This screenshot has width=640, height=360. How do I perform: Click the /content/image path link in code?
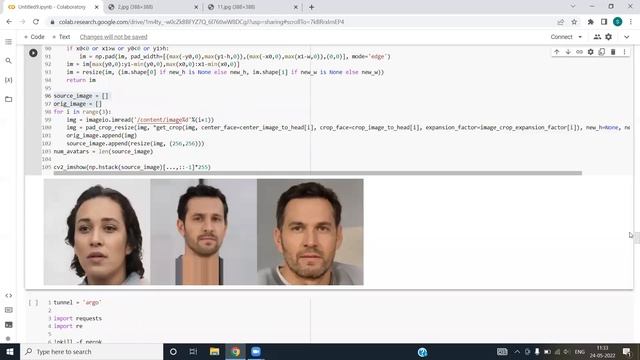tap(163, 120)
